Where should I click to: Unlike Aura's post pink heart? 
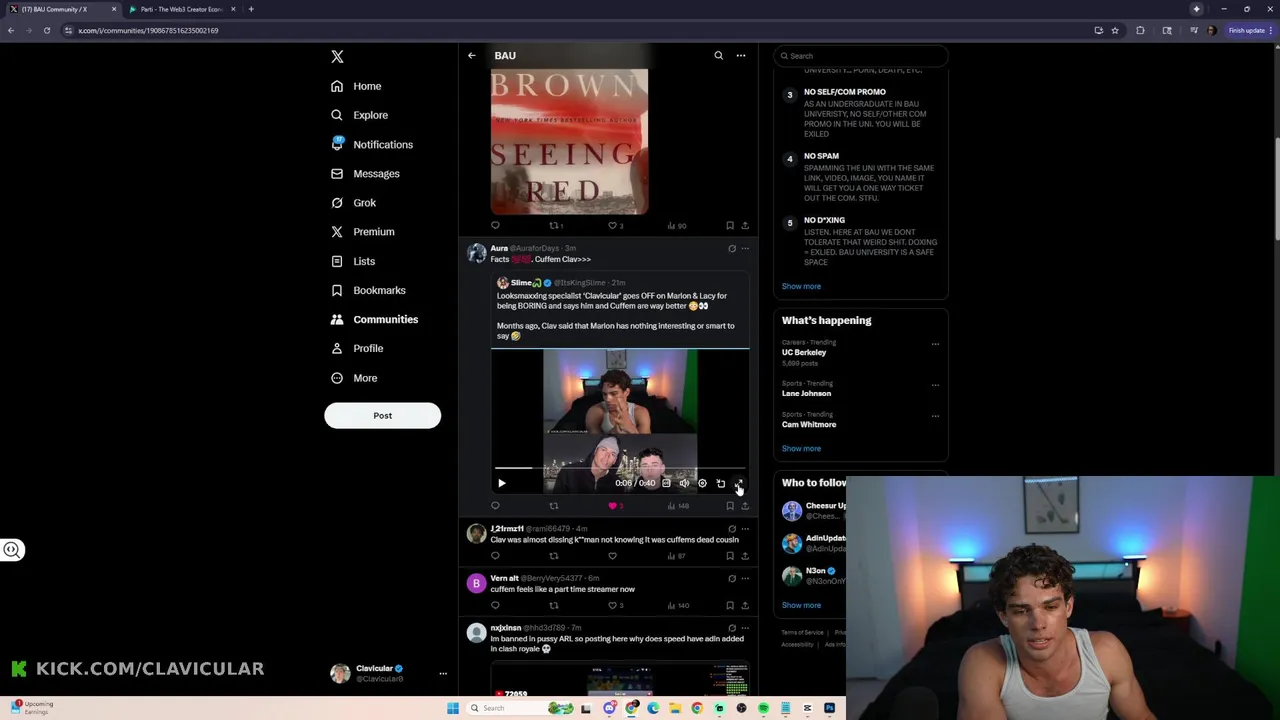612,506
